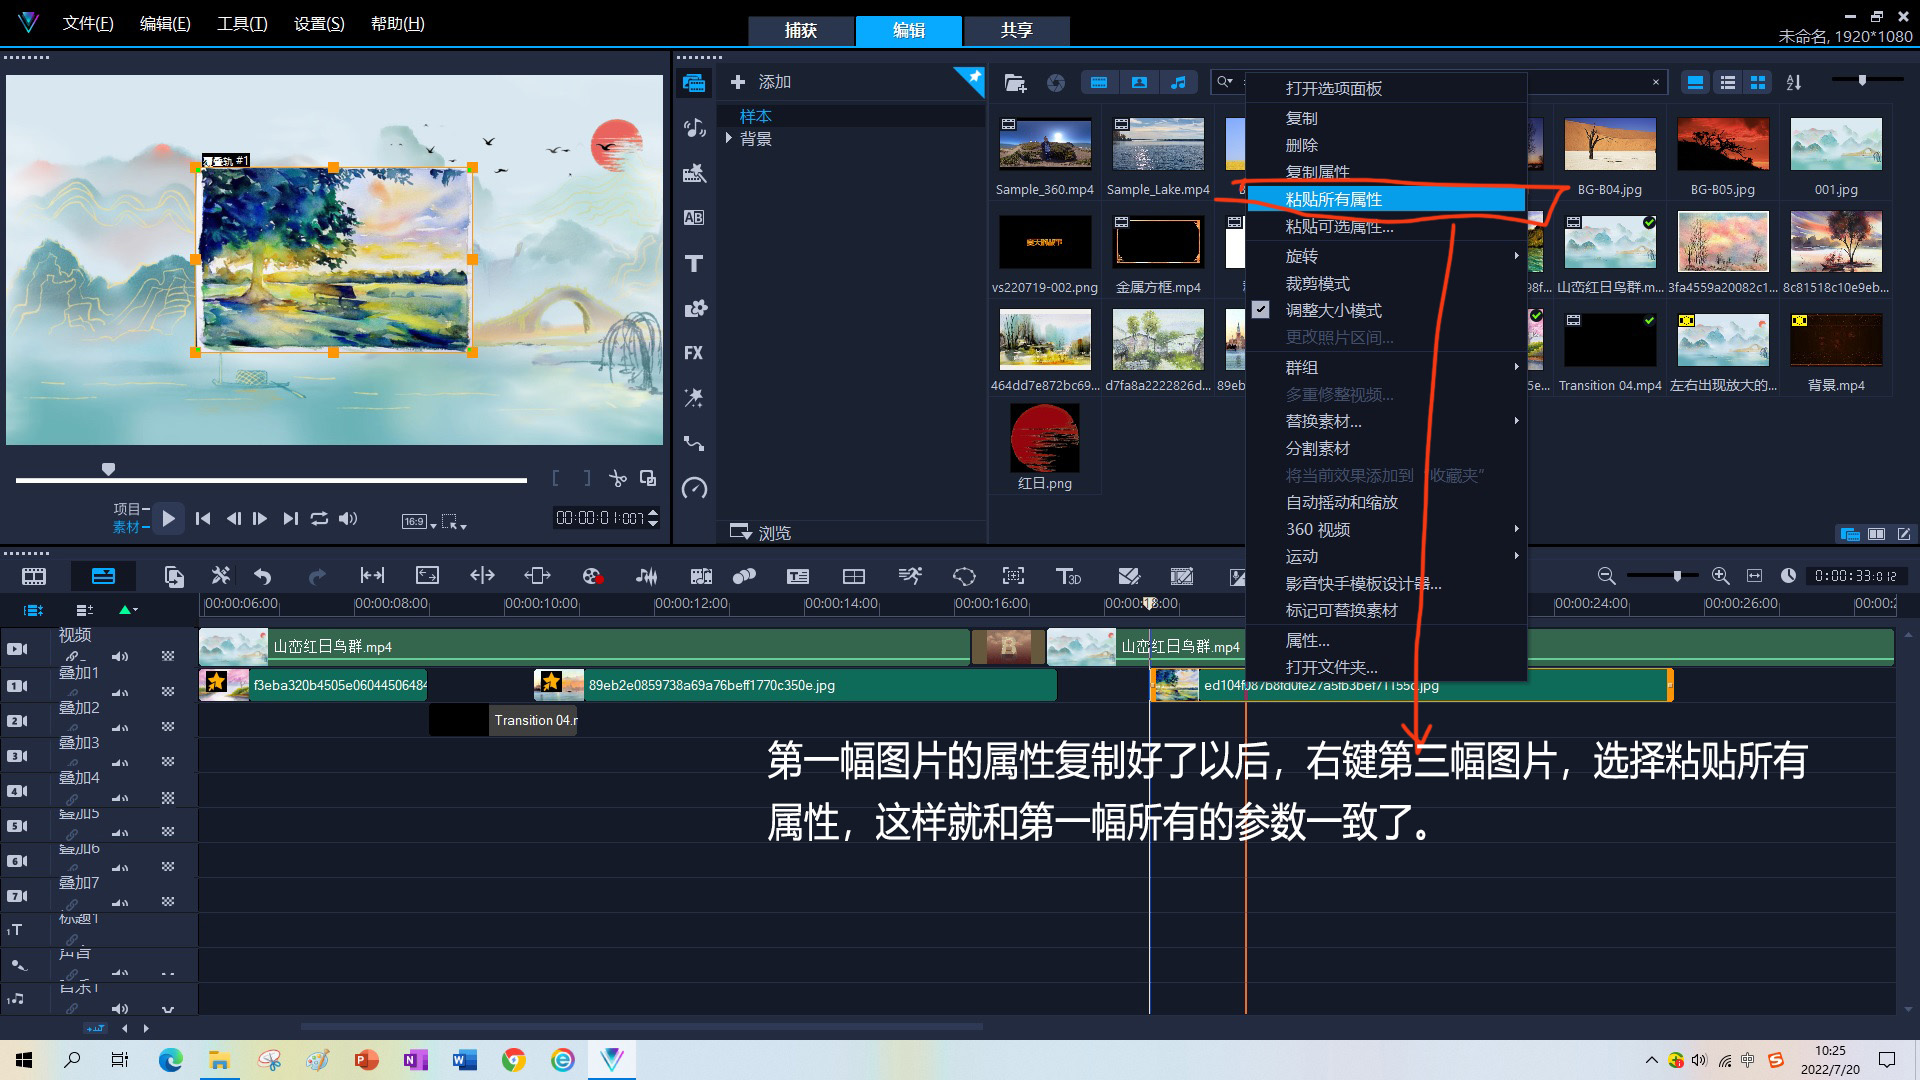Click the 浏览 button
The image size is (1920, 1080).
[761, 532]
